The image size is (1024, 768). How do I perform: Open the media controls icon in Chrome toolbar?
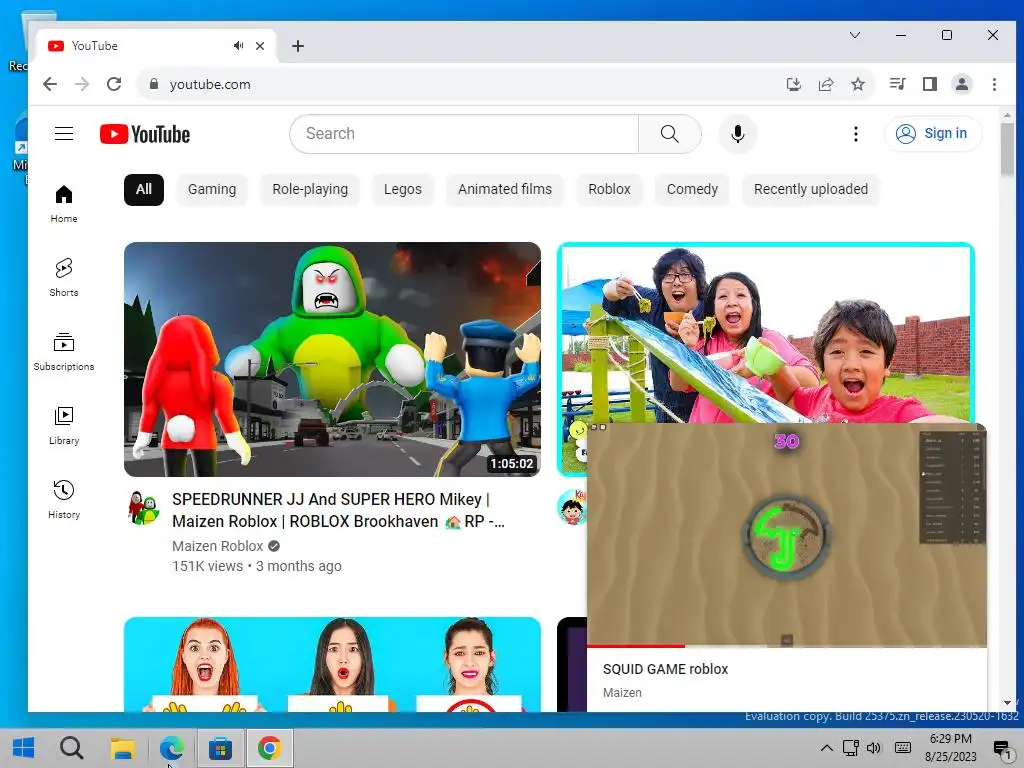click(897, 84)
